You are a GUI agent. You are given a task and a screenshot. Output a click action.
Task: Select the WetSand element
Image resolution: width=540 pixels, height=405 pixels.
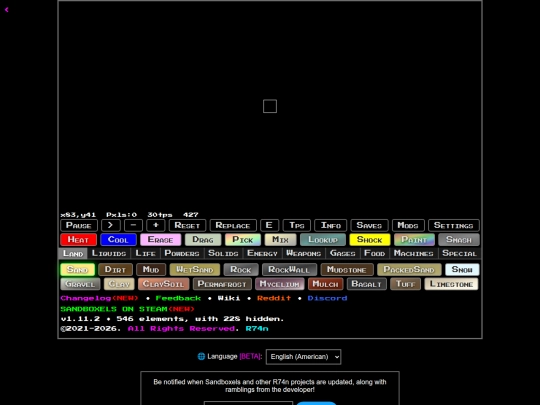[x=195, y=269]
